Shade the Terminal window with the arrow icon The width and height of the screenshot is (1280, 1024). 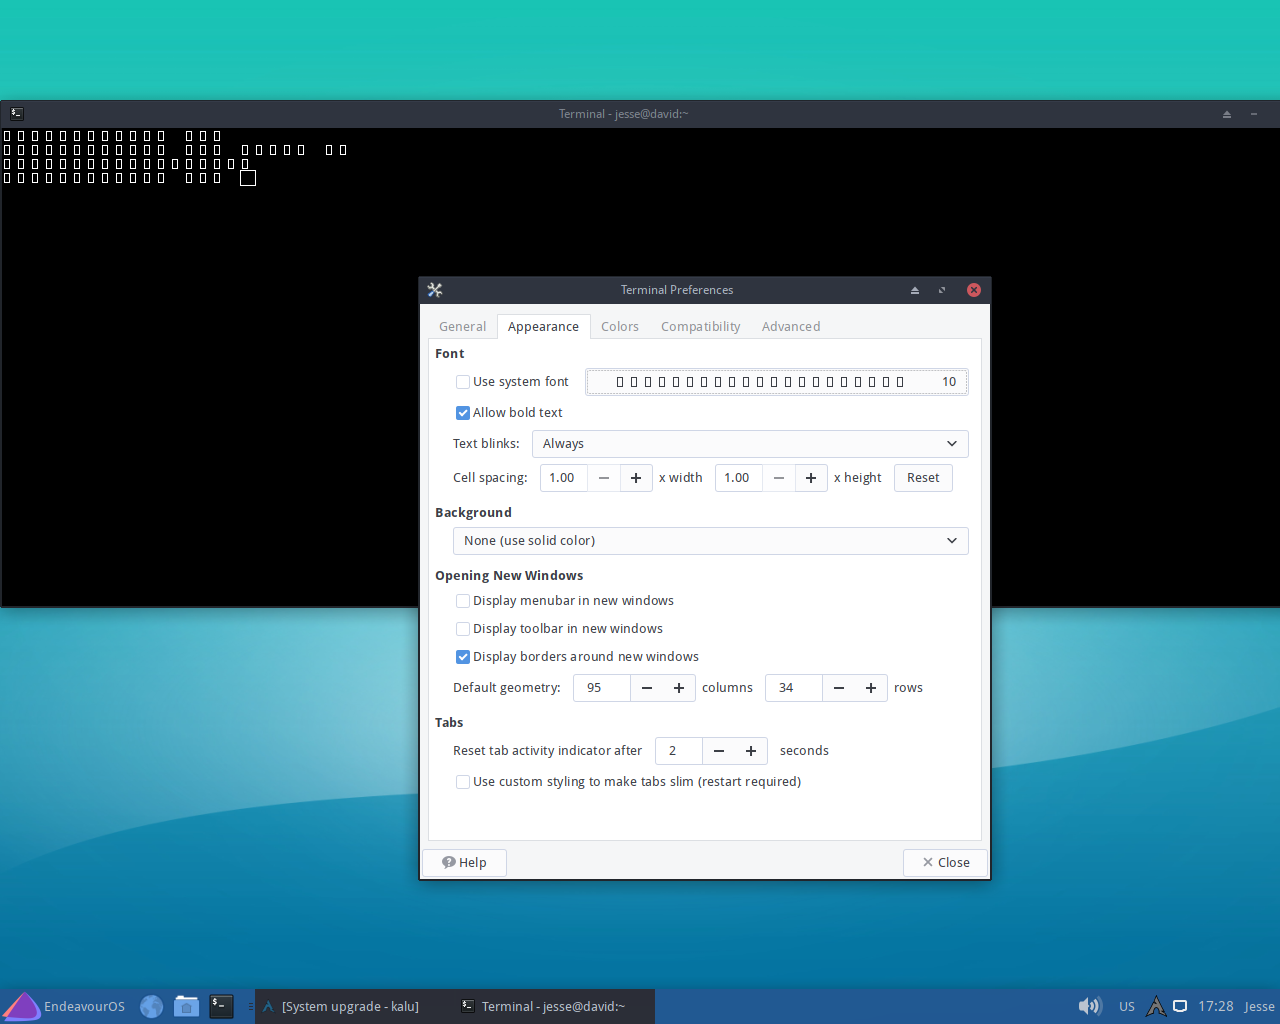(1227, 114)
